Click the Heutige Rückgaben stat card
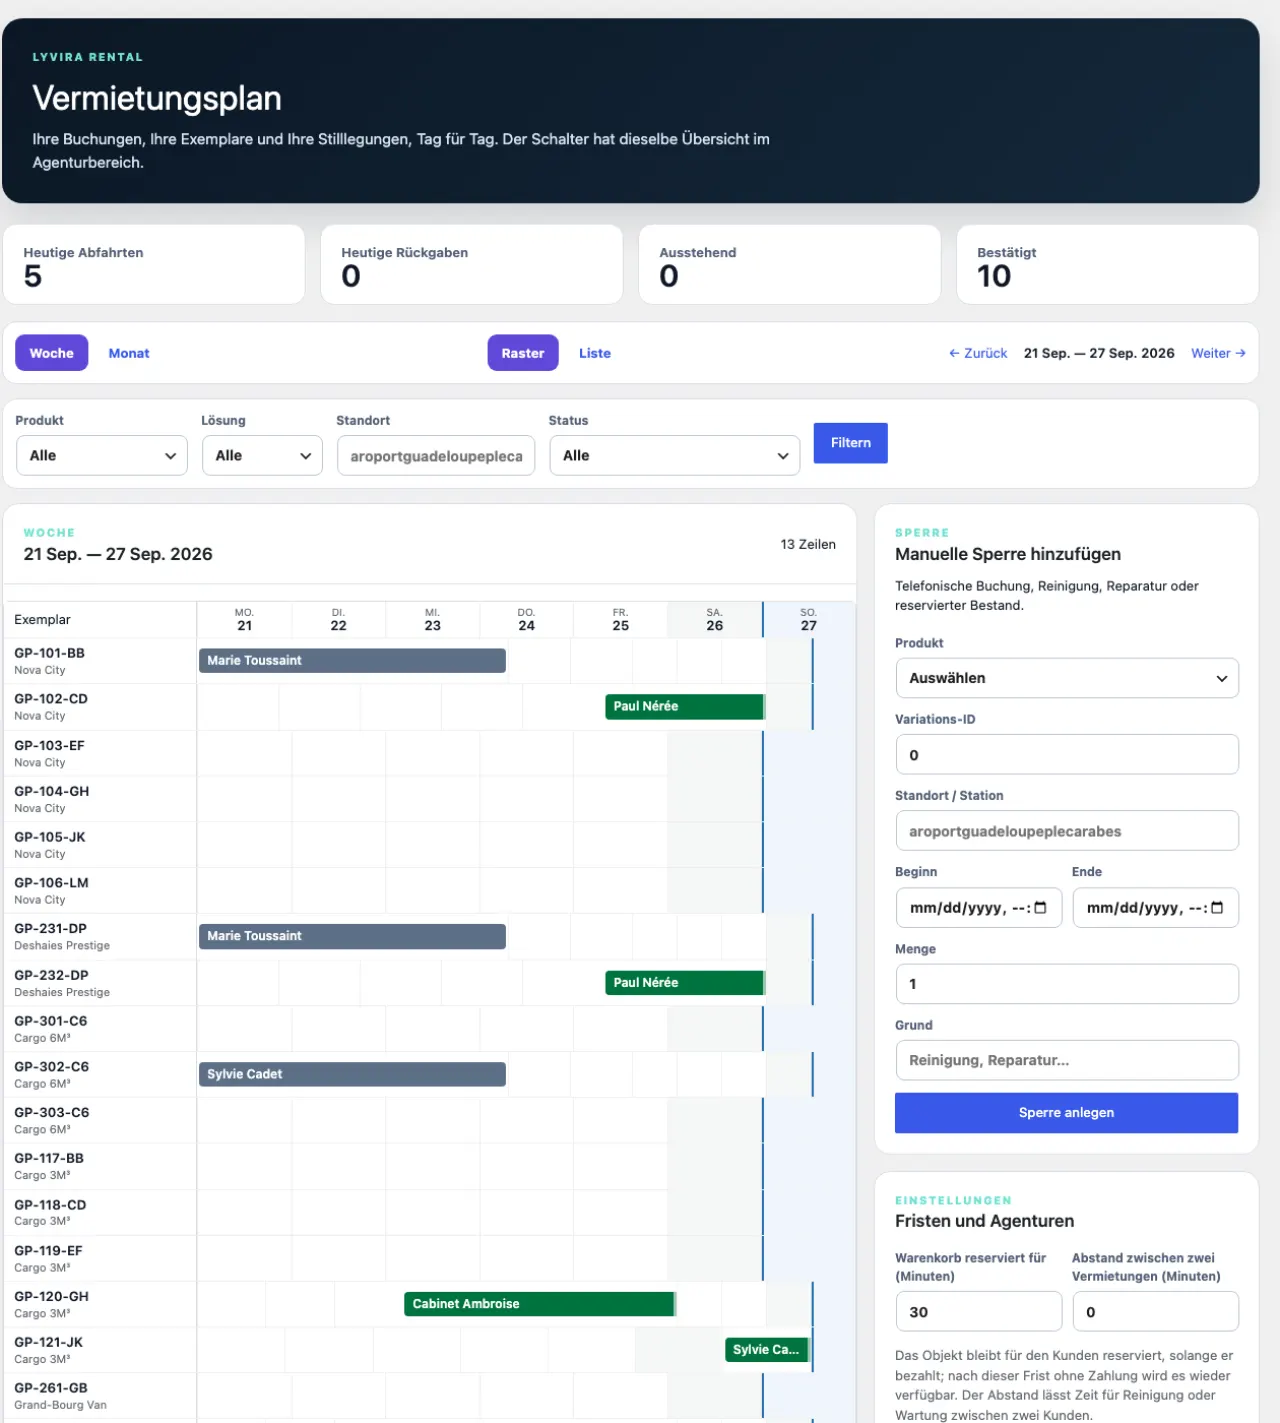The image size is (1280, 1423). [472, 264]
